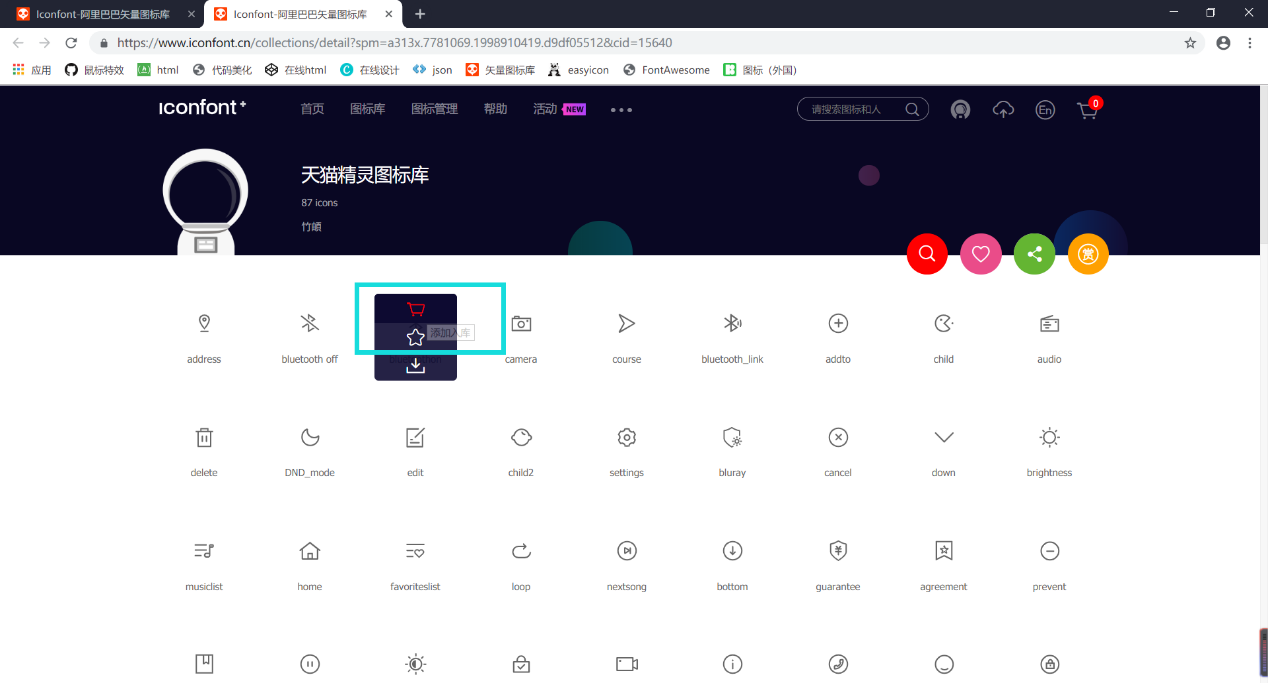The height and width of the screenshot is (683, 1268).
Task: Select the down chevron icon
Action: pyautogui.click(x=944, y=437)
